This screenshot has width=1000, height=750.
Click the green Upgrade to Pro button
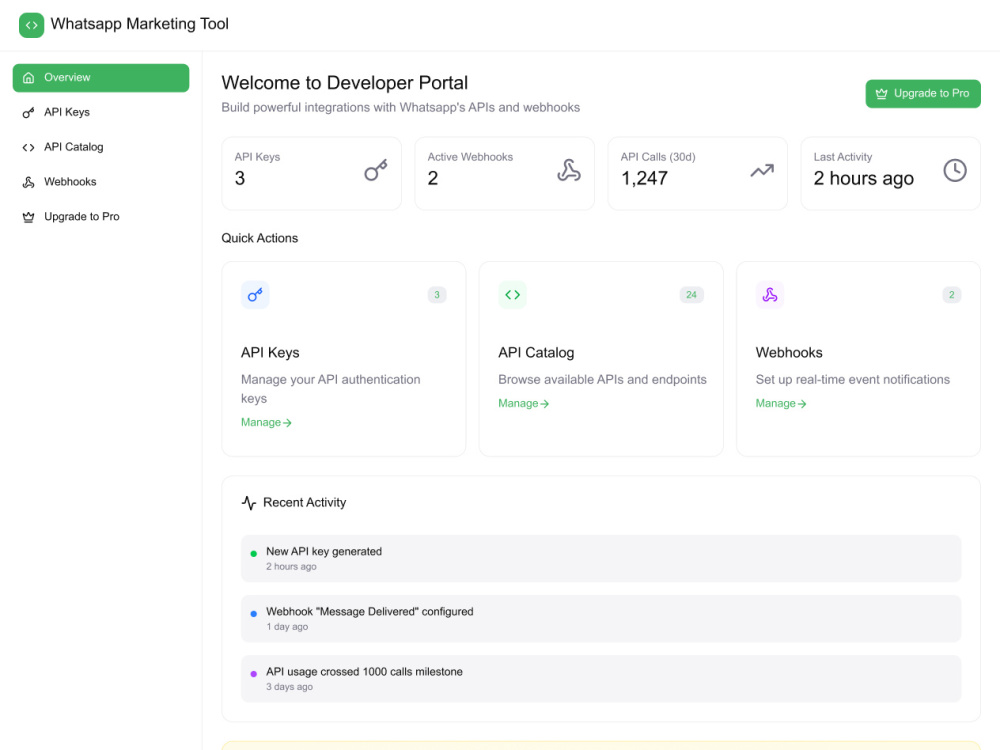pyautogui.click(x=923, y=94)
